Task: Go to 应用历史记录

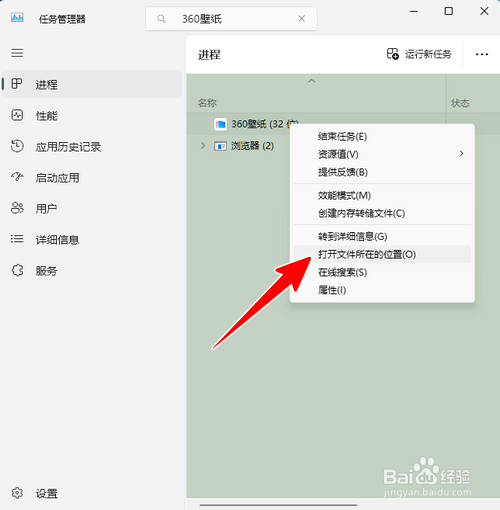Action: click(x=92, y=146)
